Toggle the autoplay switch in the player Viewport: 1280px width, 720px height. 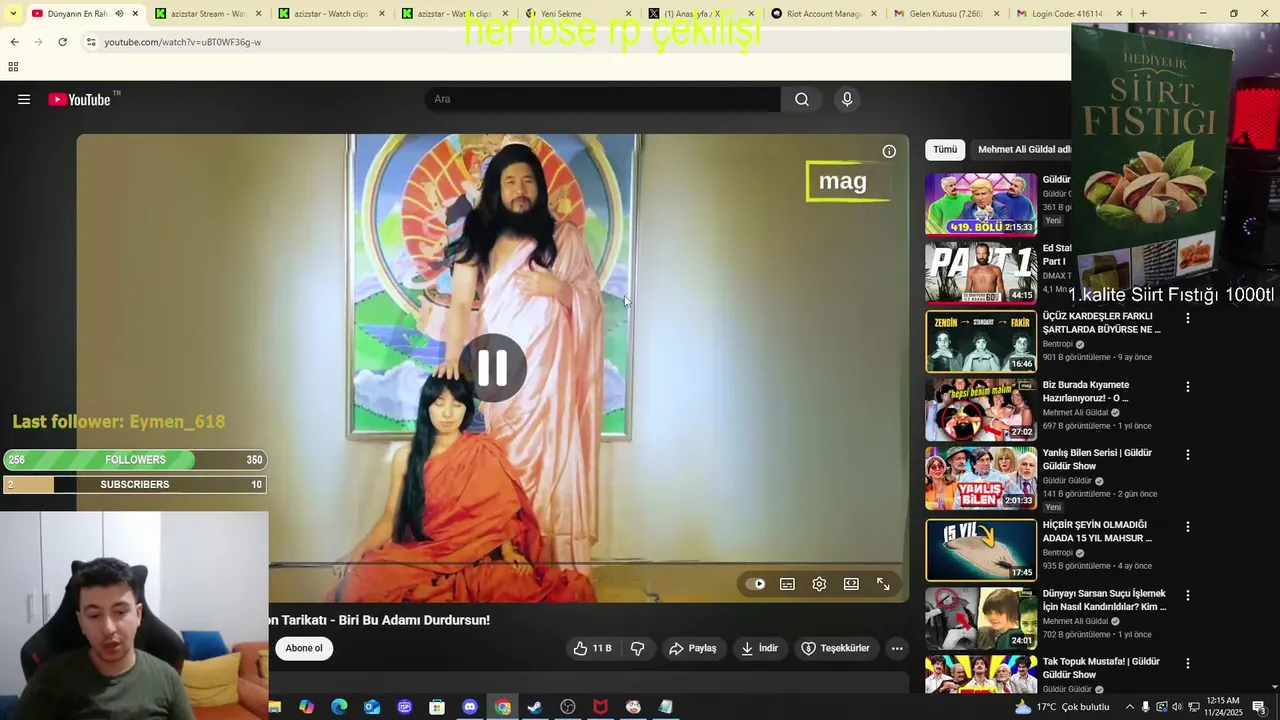pos(756,584)
